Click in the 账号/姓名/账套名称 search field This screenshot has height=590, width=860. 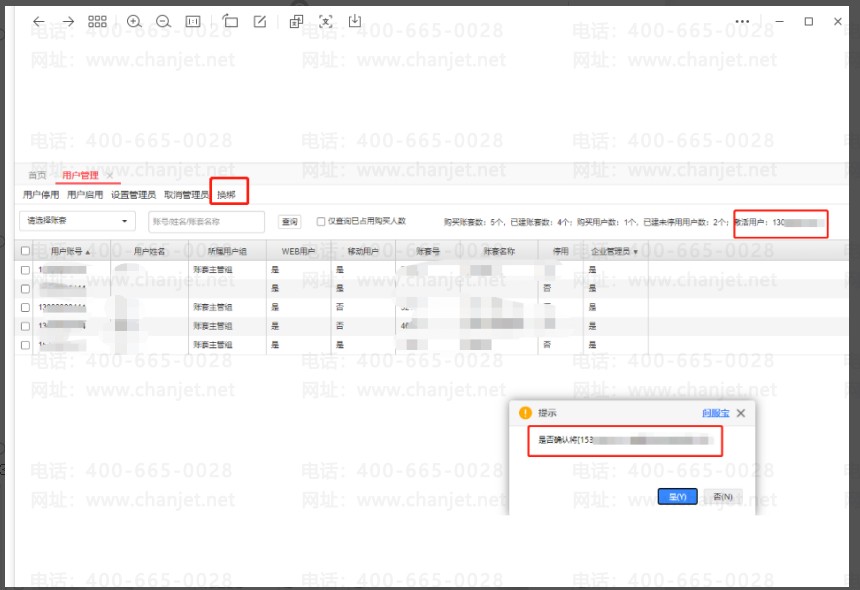point(206,221)
